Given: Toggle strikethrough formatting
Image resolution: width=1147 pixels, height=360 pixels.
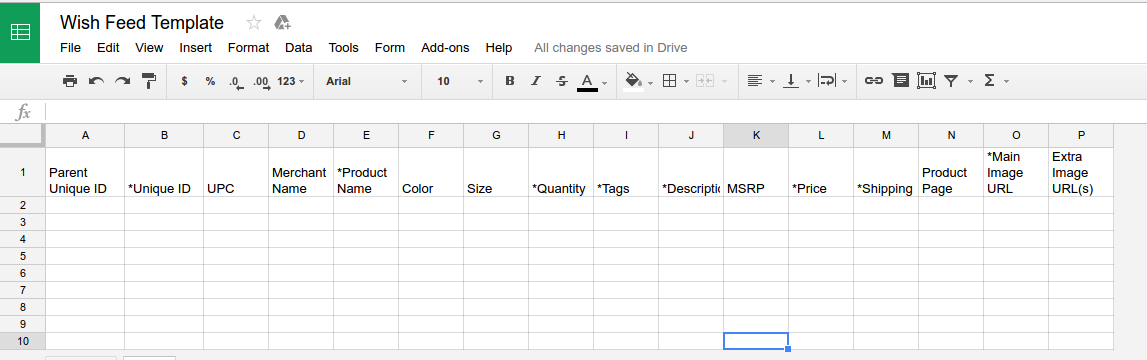Looking at the screenshot, I should [562, 81].
